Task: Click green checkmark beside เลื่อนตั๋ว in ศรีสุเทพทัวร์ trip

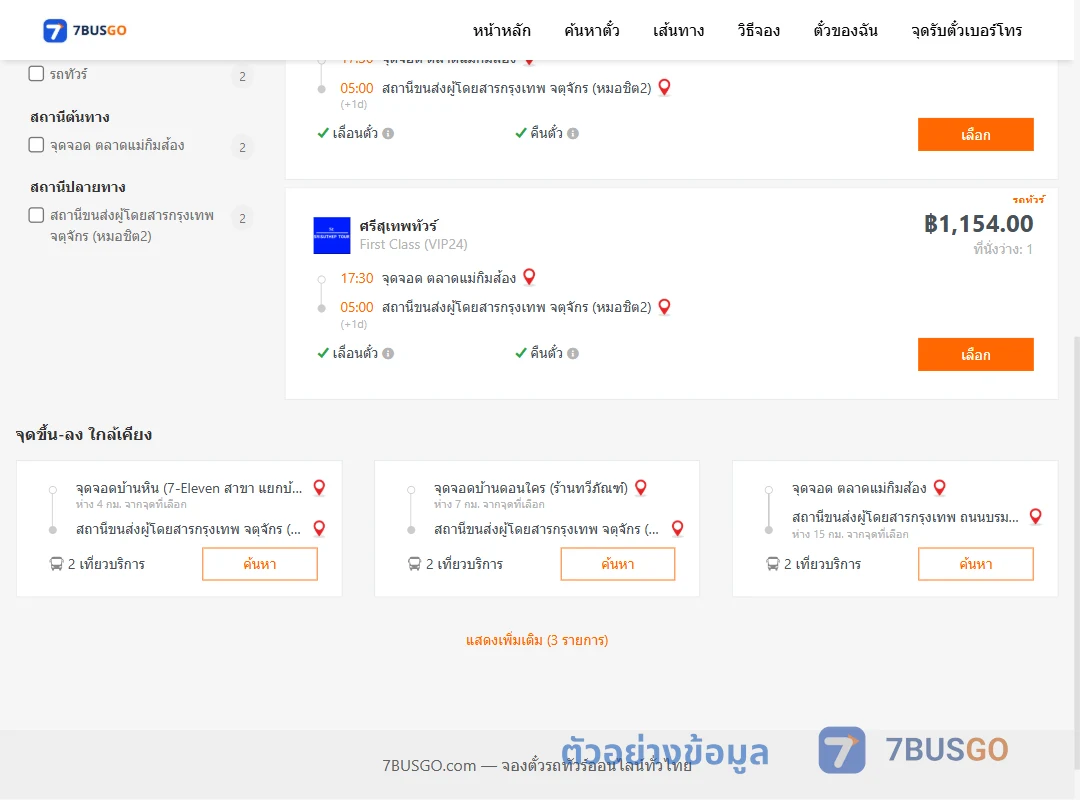Action: coord(323,353)
